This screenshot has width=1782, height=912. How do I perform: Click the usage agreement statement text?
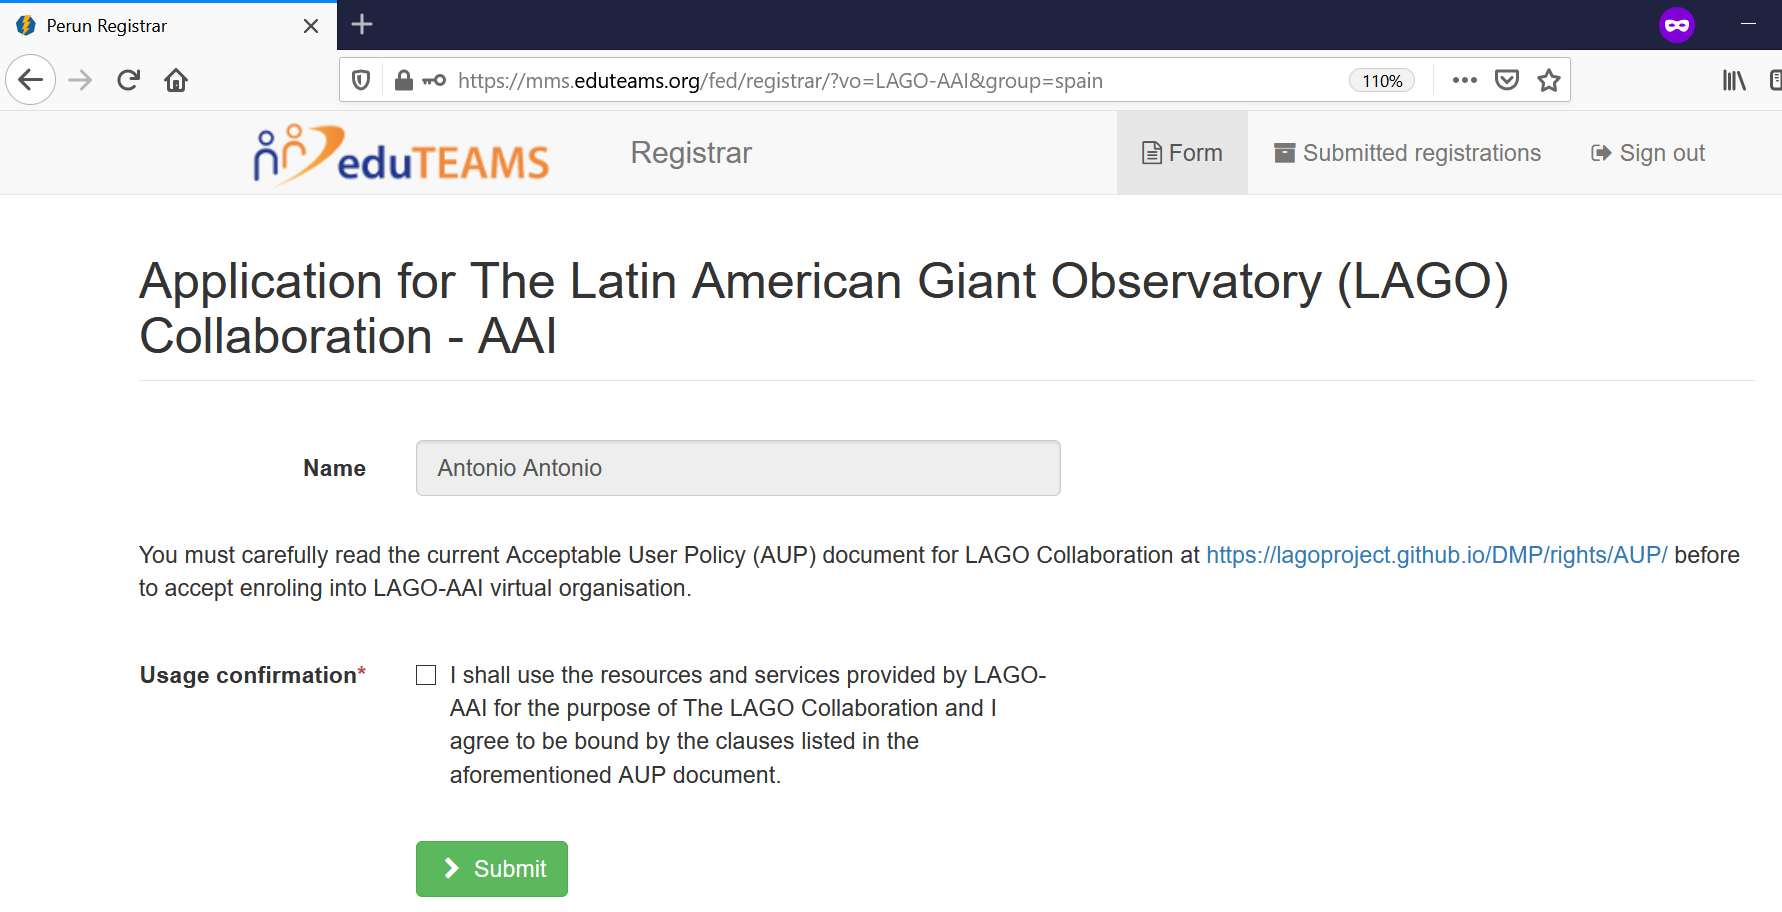pos(748,725)
